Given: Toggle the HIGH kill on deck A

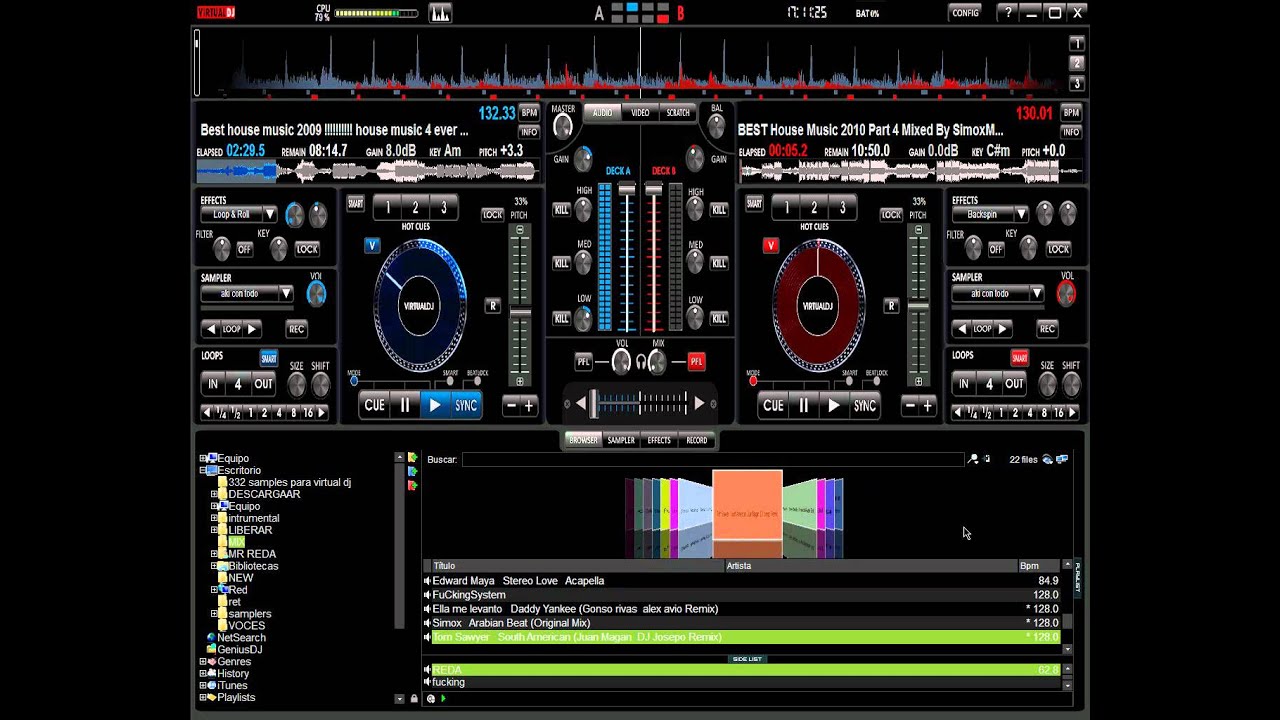Looking at the screenshot, I should pos(561,210).
